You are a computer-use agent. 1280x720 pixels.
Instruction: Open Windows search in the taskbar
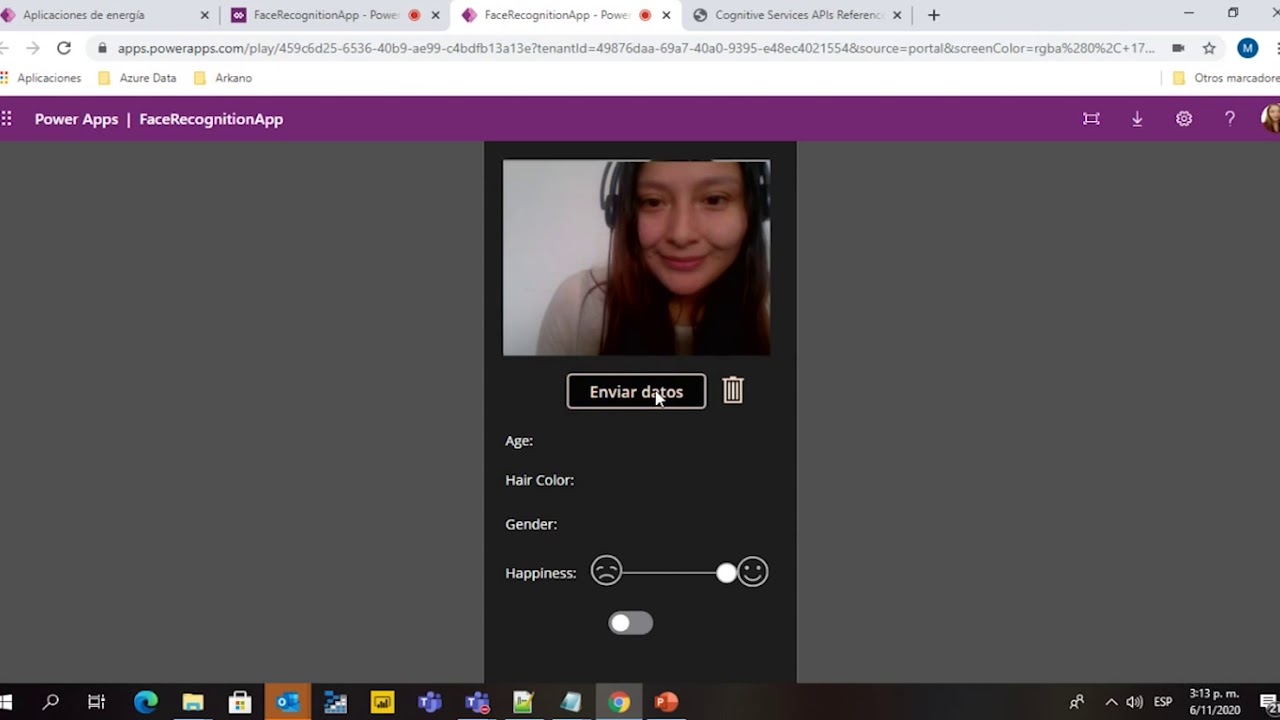click(50, 702)
